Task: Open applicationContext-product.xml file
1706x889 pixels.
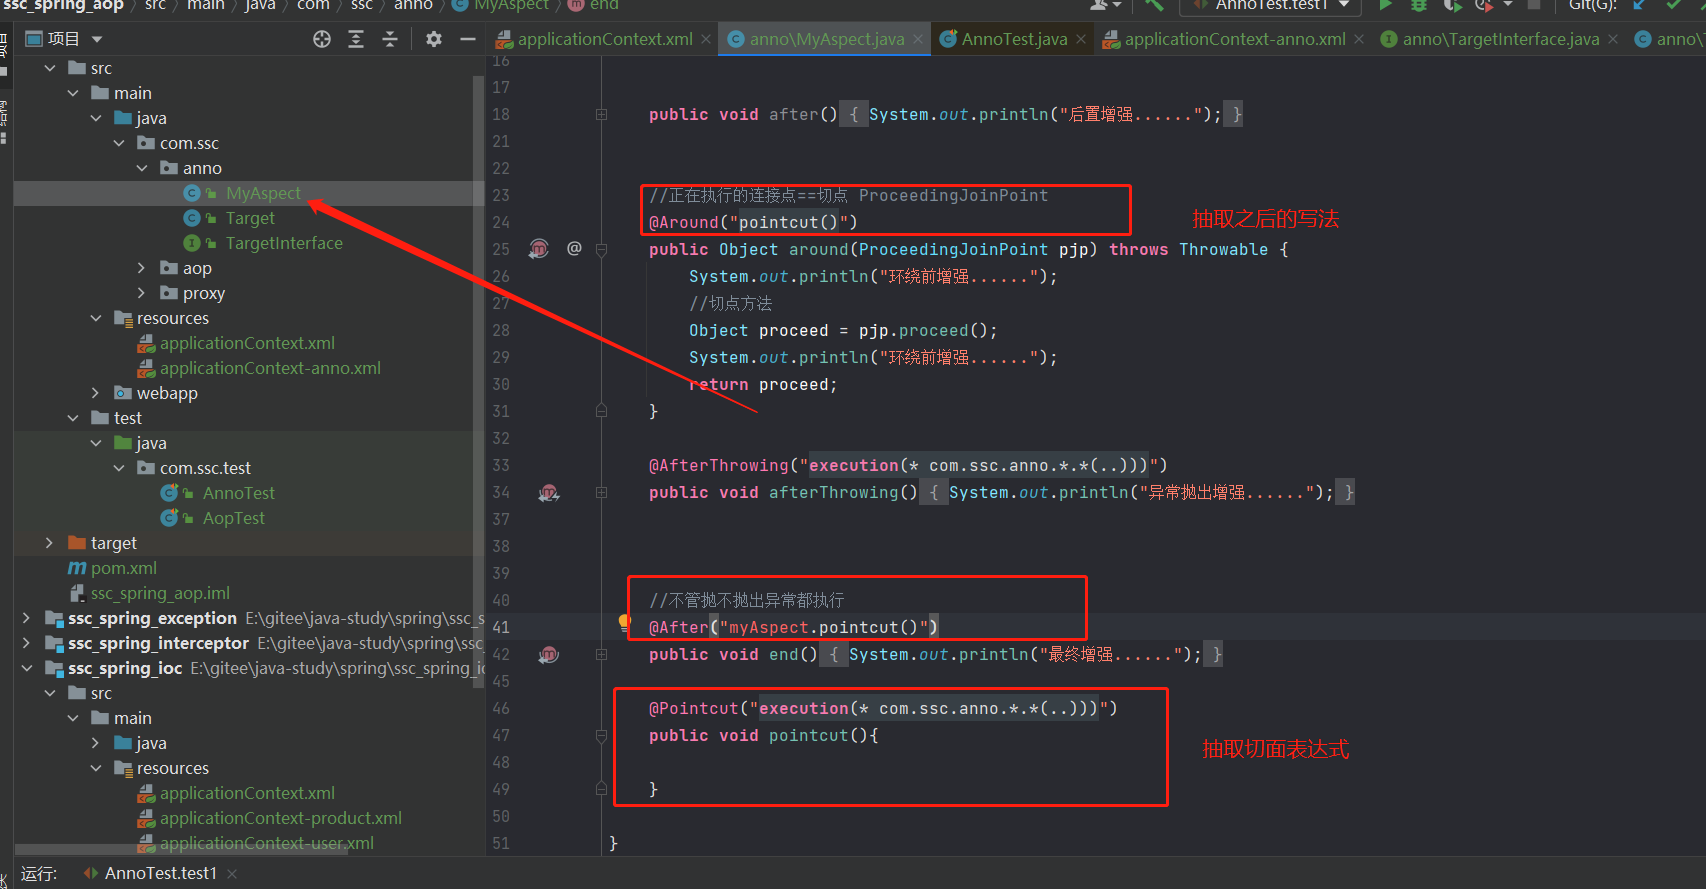Action: (x=280, y=818)
